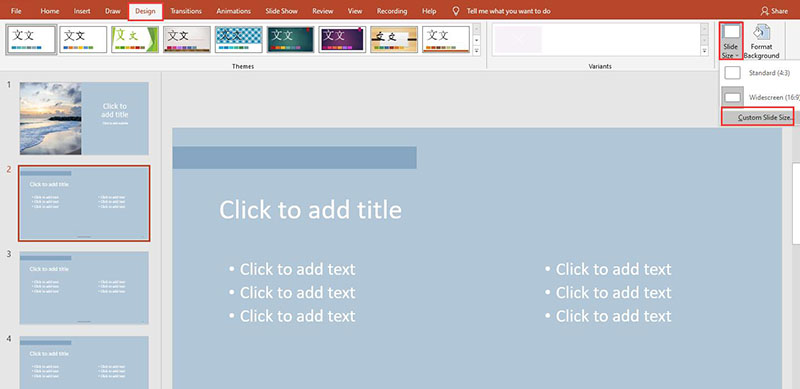Apply the blue checkered pattern theme
Image resolution: width=800 pixels, height=389 pixels.
coord(238,39)
